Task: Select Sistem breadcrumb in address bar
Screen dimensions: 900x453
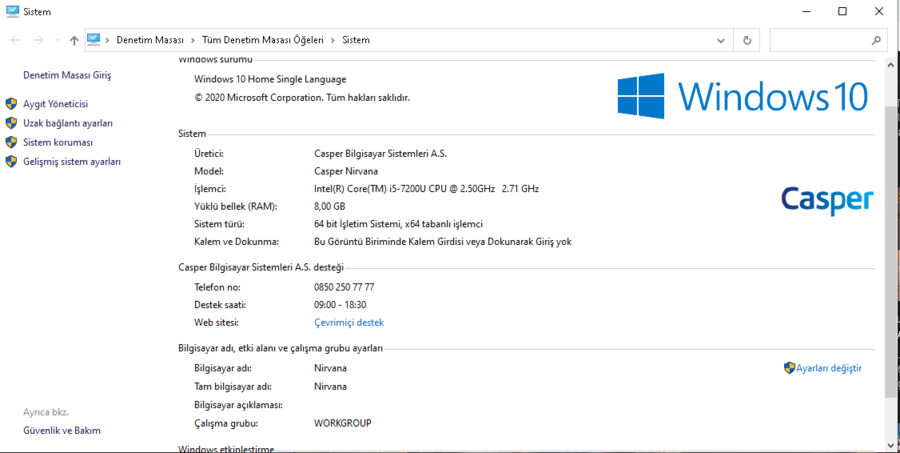Action: [x=356, y=40]
